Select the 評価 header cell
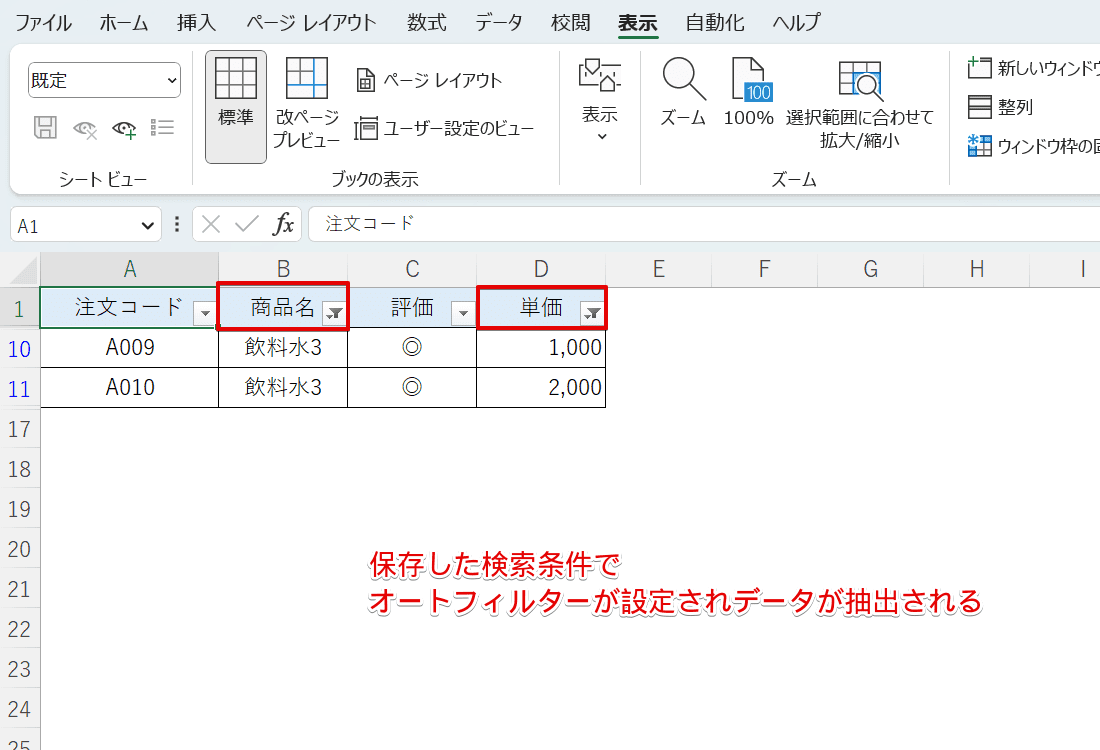Viewport: 1100px width, 750px height. pyautogui.click(x=412, y=308)
